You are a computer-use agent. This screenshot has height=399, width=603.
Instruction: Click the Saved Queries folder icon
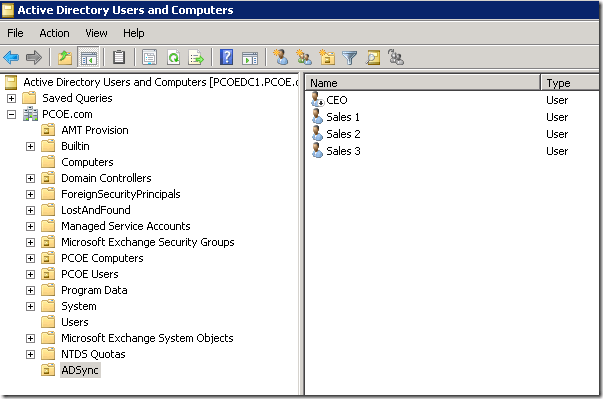pos(29,98)
